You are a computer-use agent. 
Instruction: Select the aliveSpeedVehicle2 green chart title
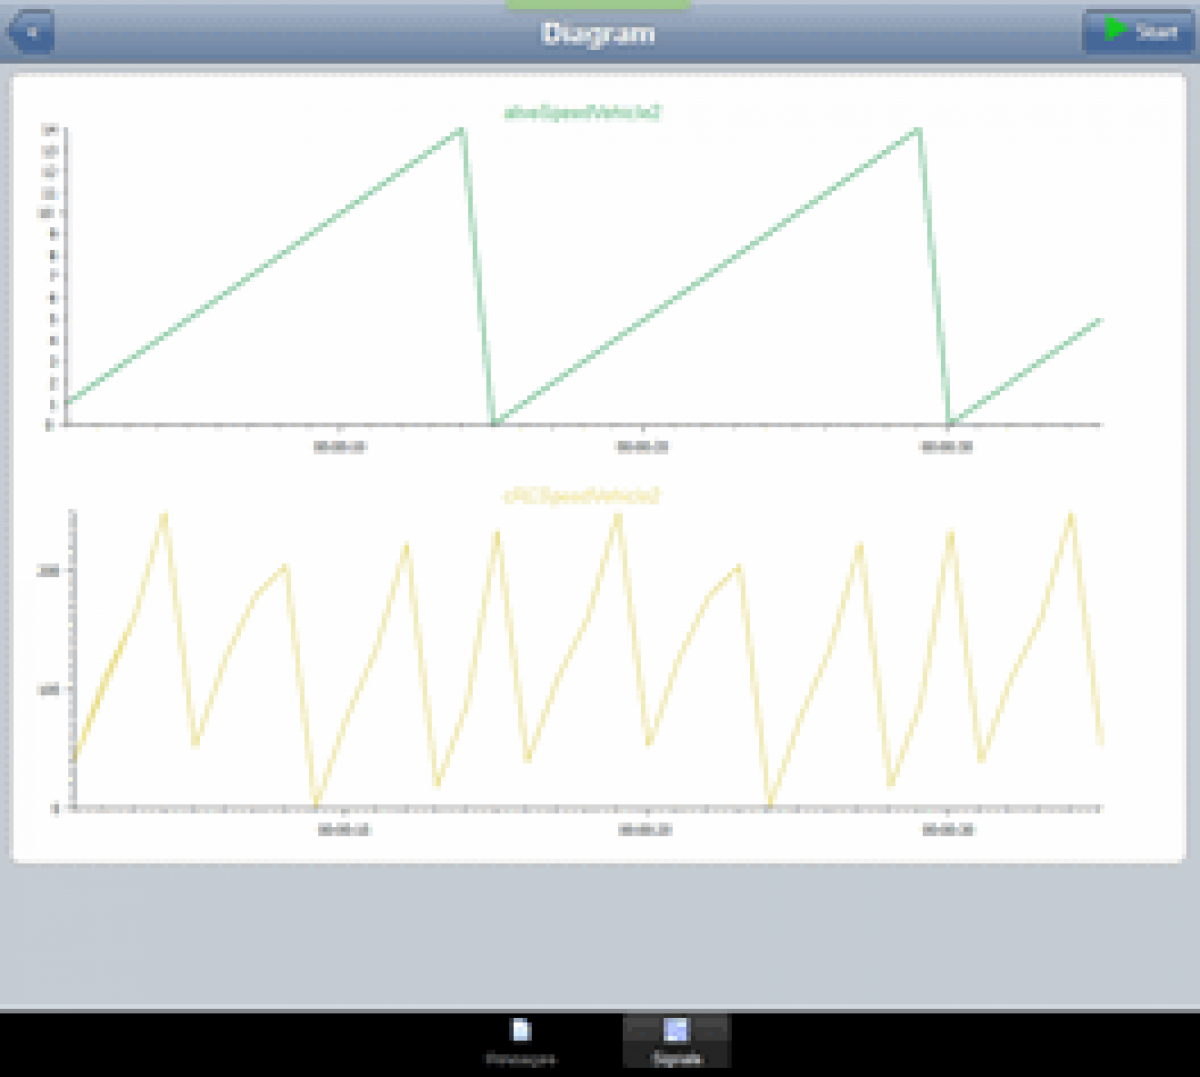point(582,113)
